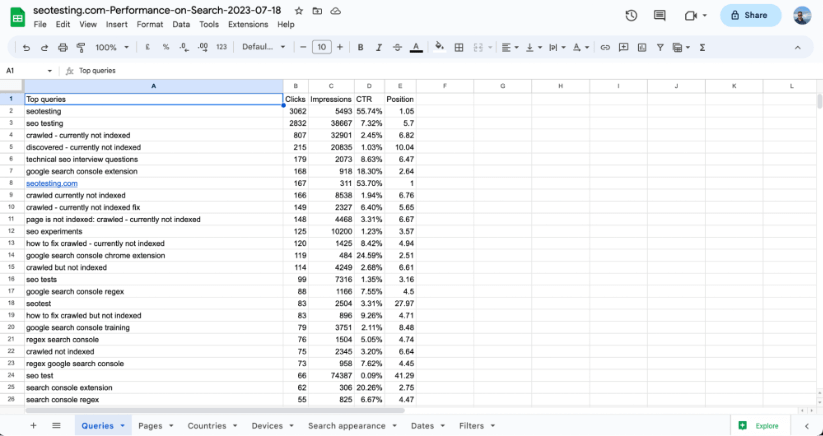
Task: Follow the seotesting.com link in column A
Action: [x=52, y=183]
